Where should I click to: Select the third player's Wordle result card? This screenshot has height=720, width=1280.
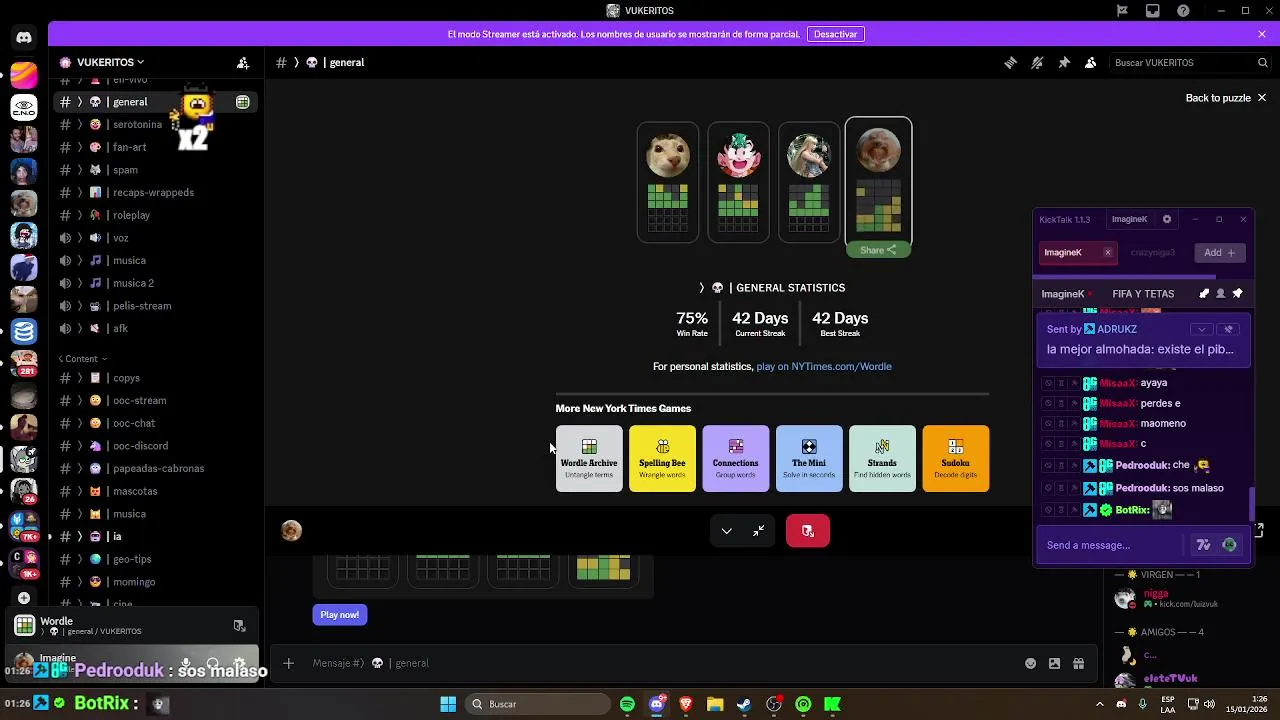click(x=808, y=182)
